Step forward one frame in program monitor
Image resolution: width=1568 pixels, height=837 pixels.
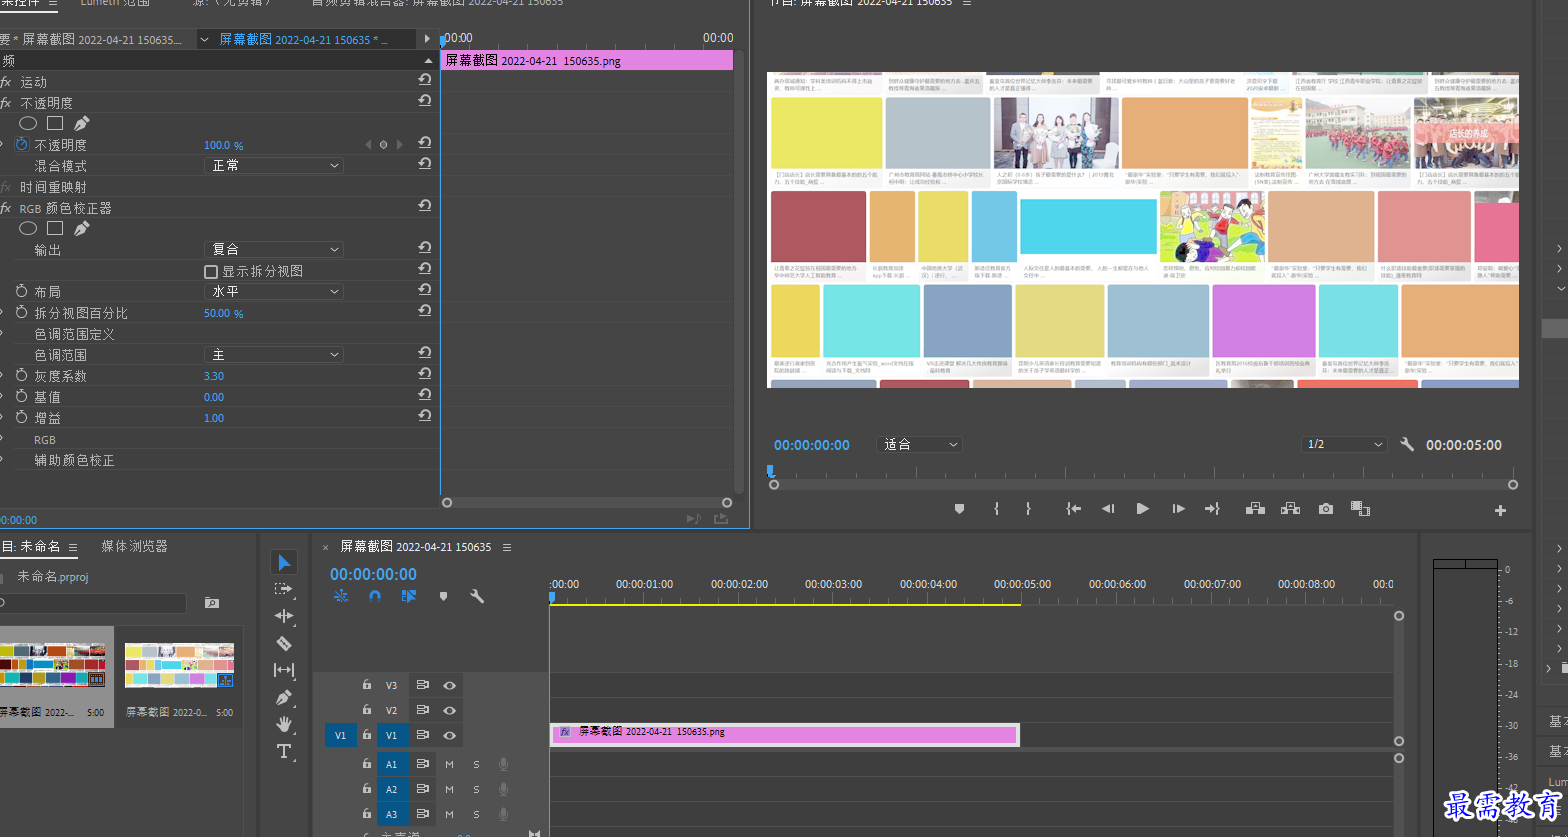(1178, 509)
